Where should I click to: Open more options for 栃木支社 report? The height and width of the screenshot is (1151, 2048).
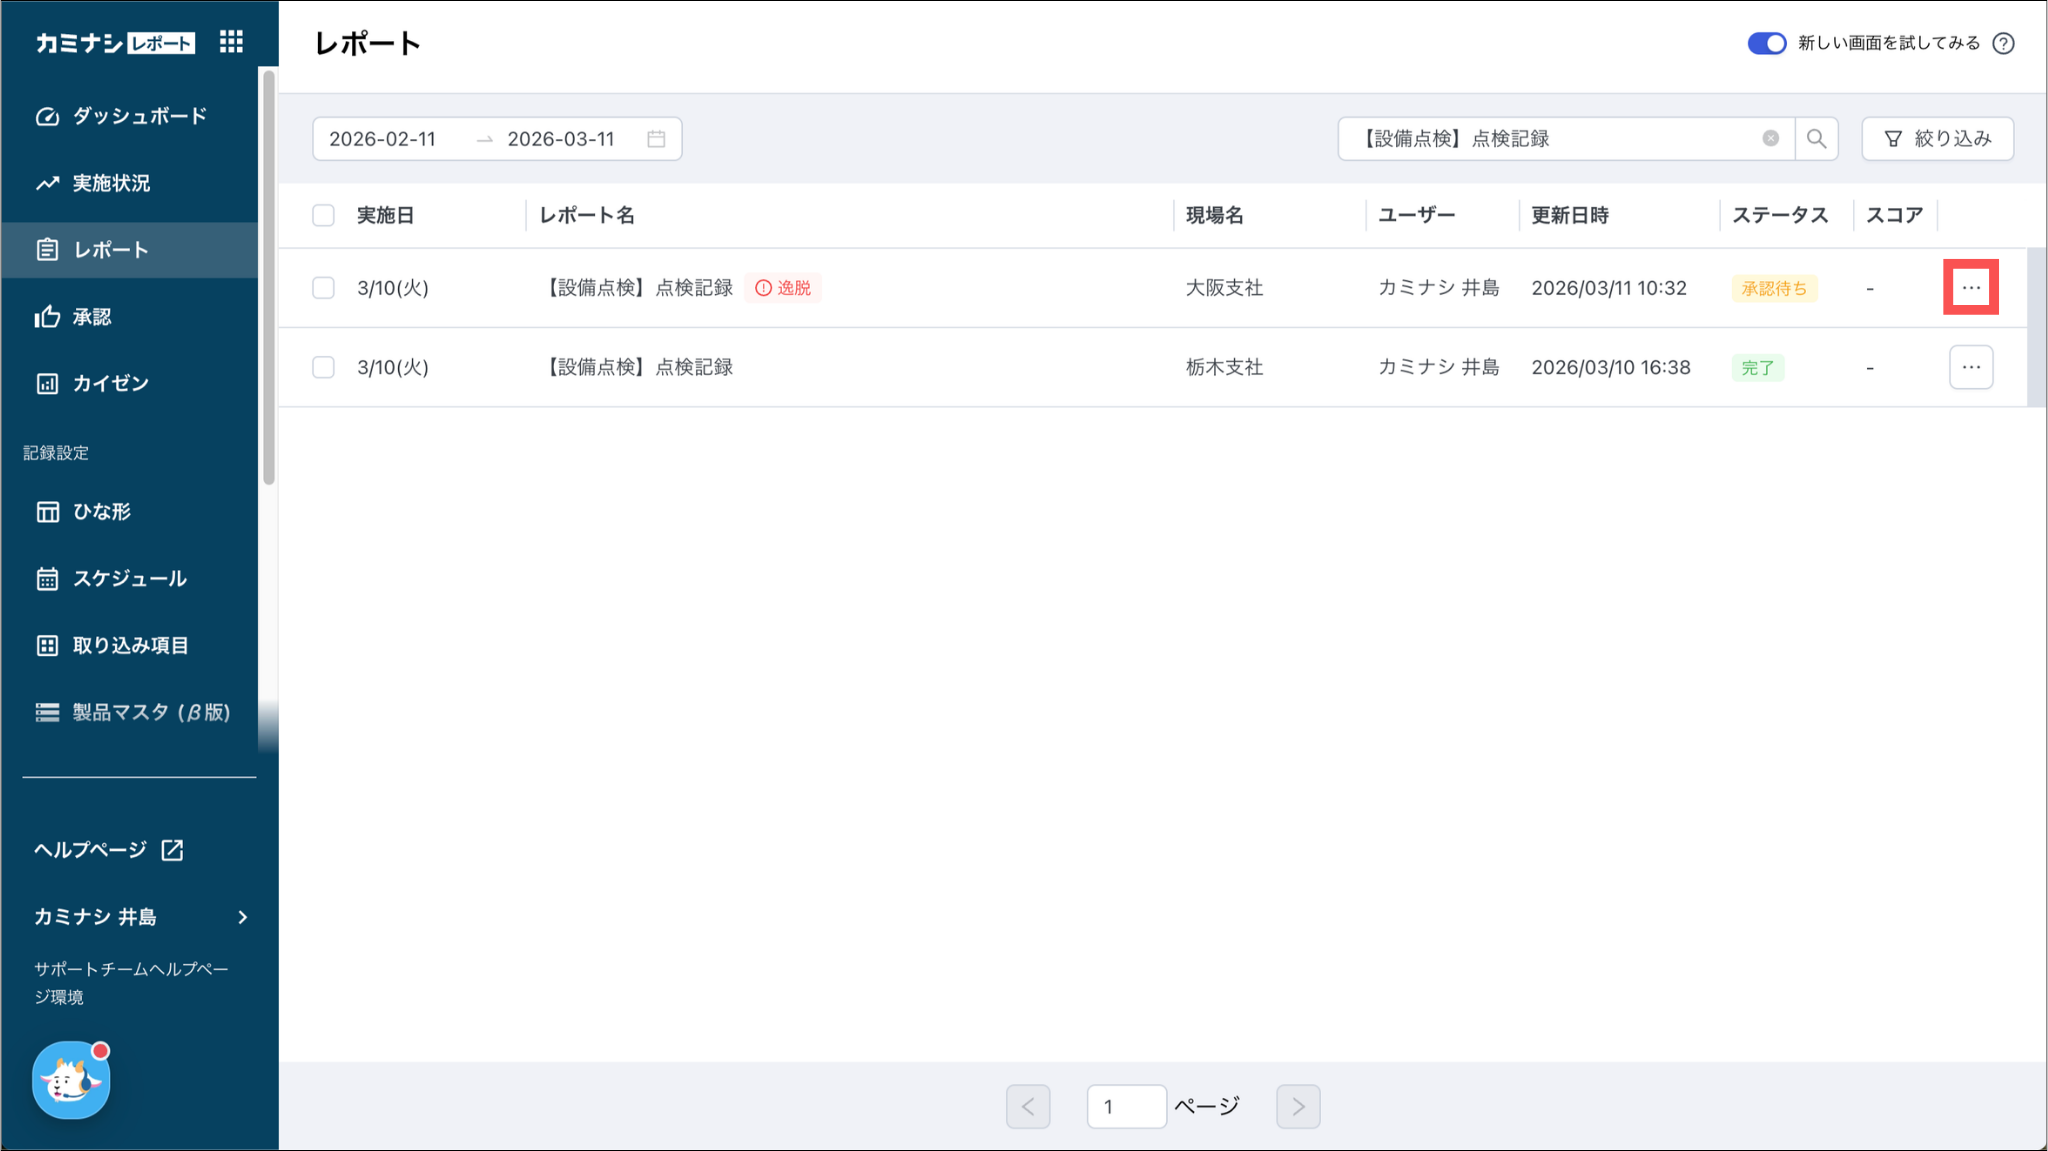point(1970,367)
